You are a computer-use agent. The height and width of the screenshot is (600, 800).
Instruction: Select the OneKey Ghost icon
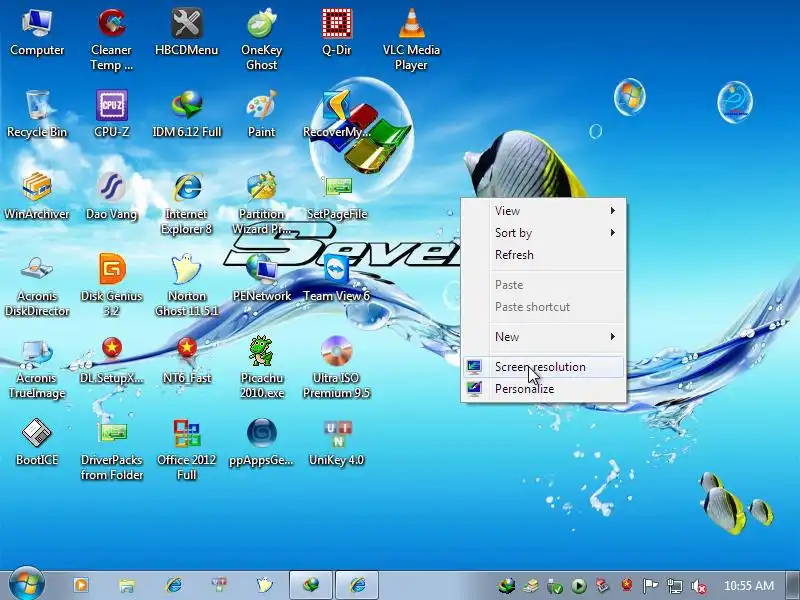click(x=261, y=40)
